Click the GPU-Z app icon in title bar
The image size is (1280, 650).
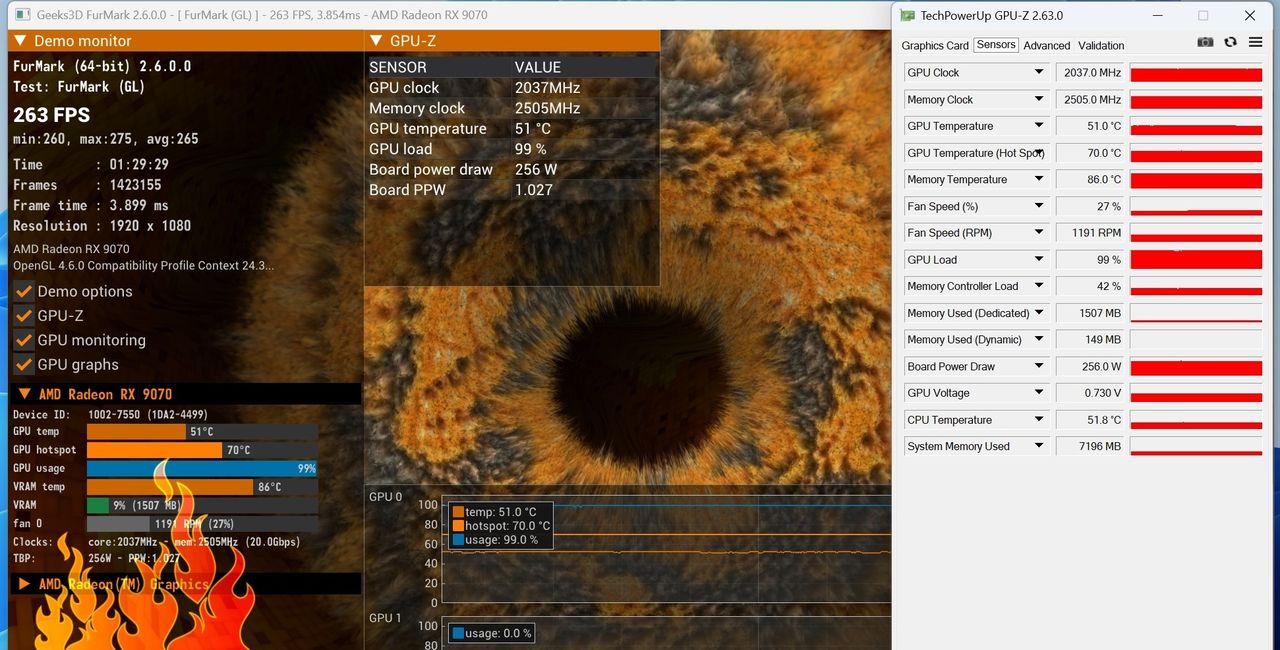(x=907, y=15)
